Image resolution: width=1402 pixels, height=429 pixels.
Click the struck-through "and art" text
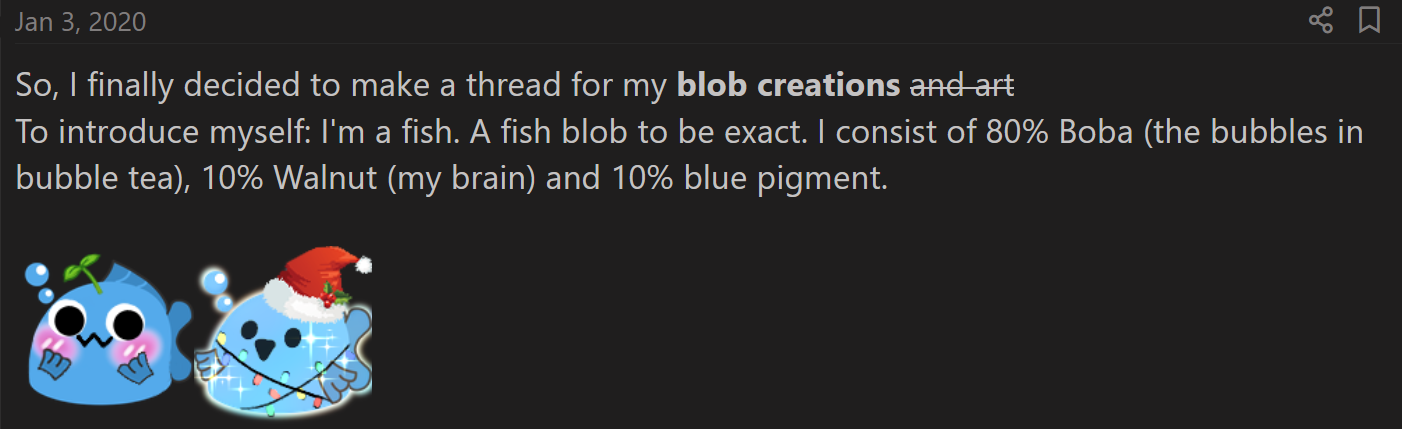[x=961, y=86]
